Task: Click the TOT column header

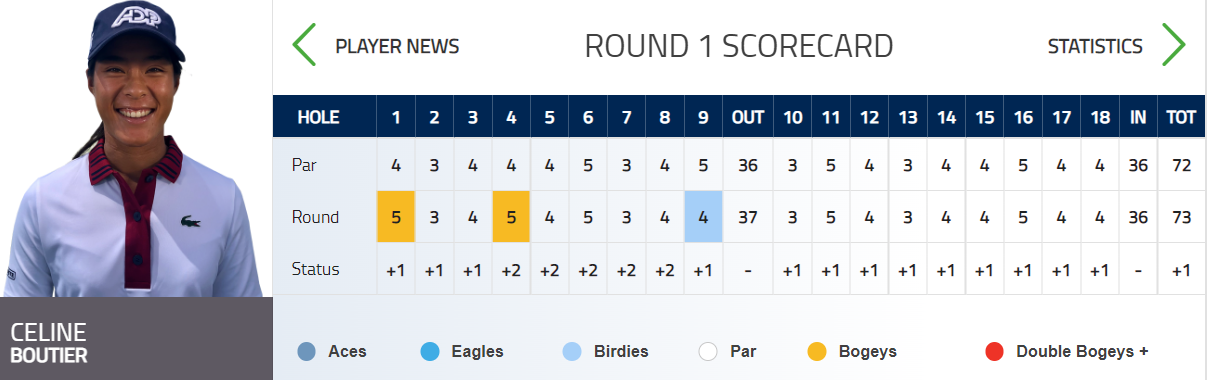Action: [1181, 118]
